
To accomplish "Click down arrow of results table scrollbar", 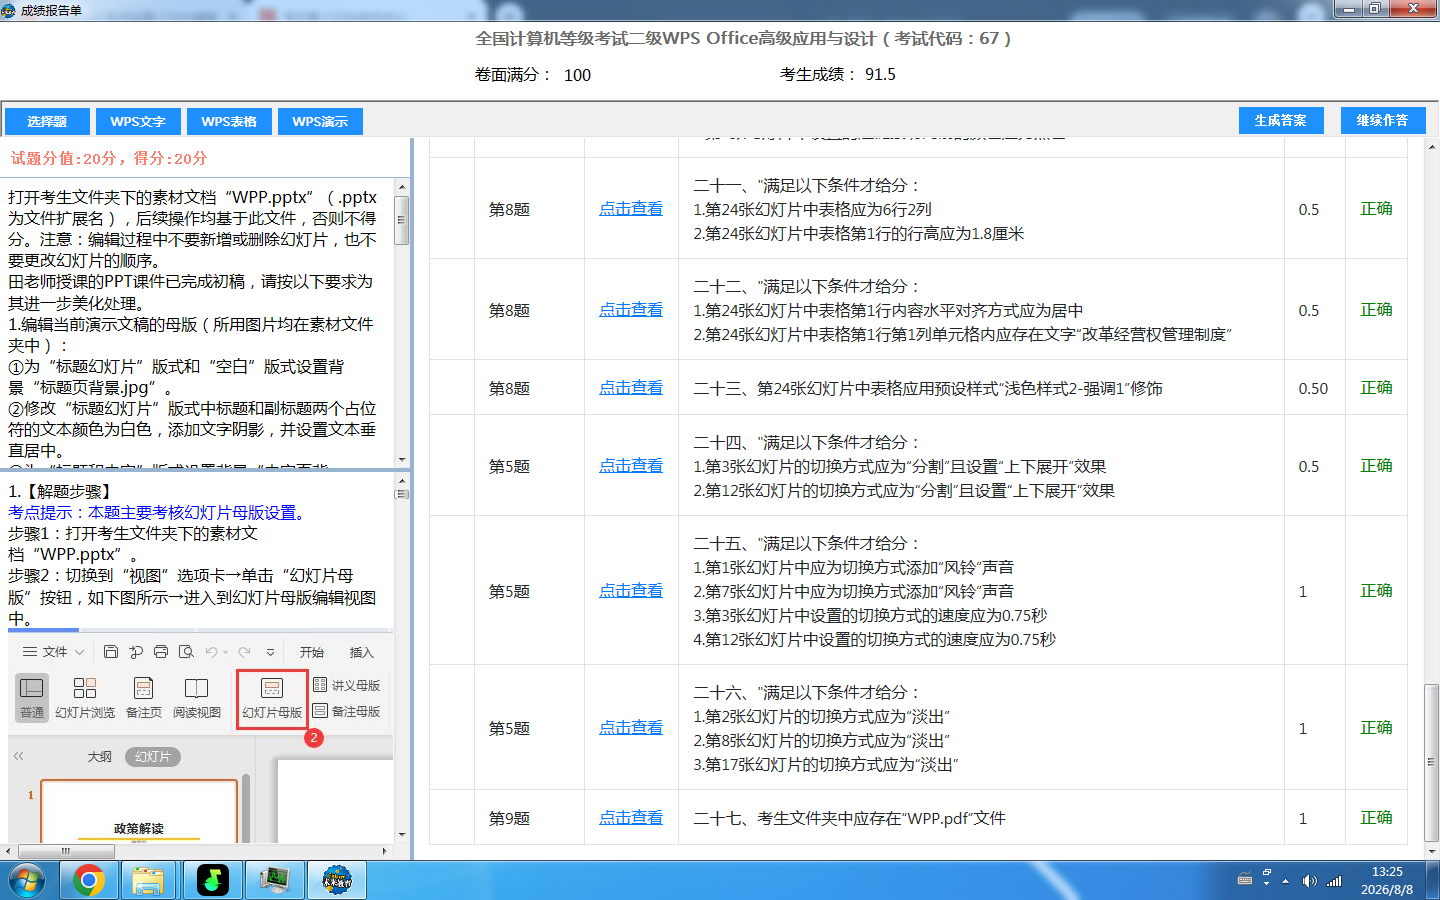I will (1432, 851).
